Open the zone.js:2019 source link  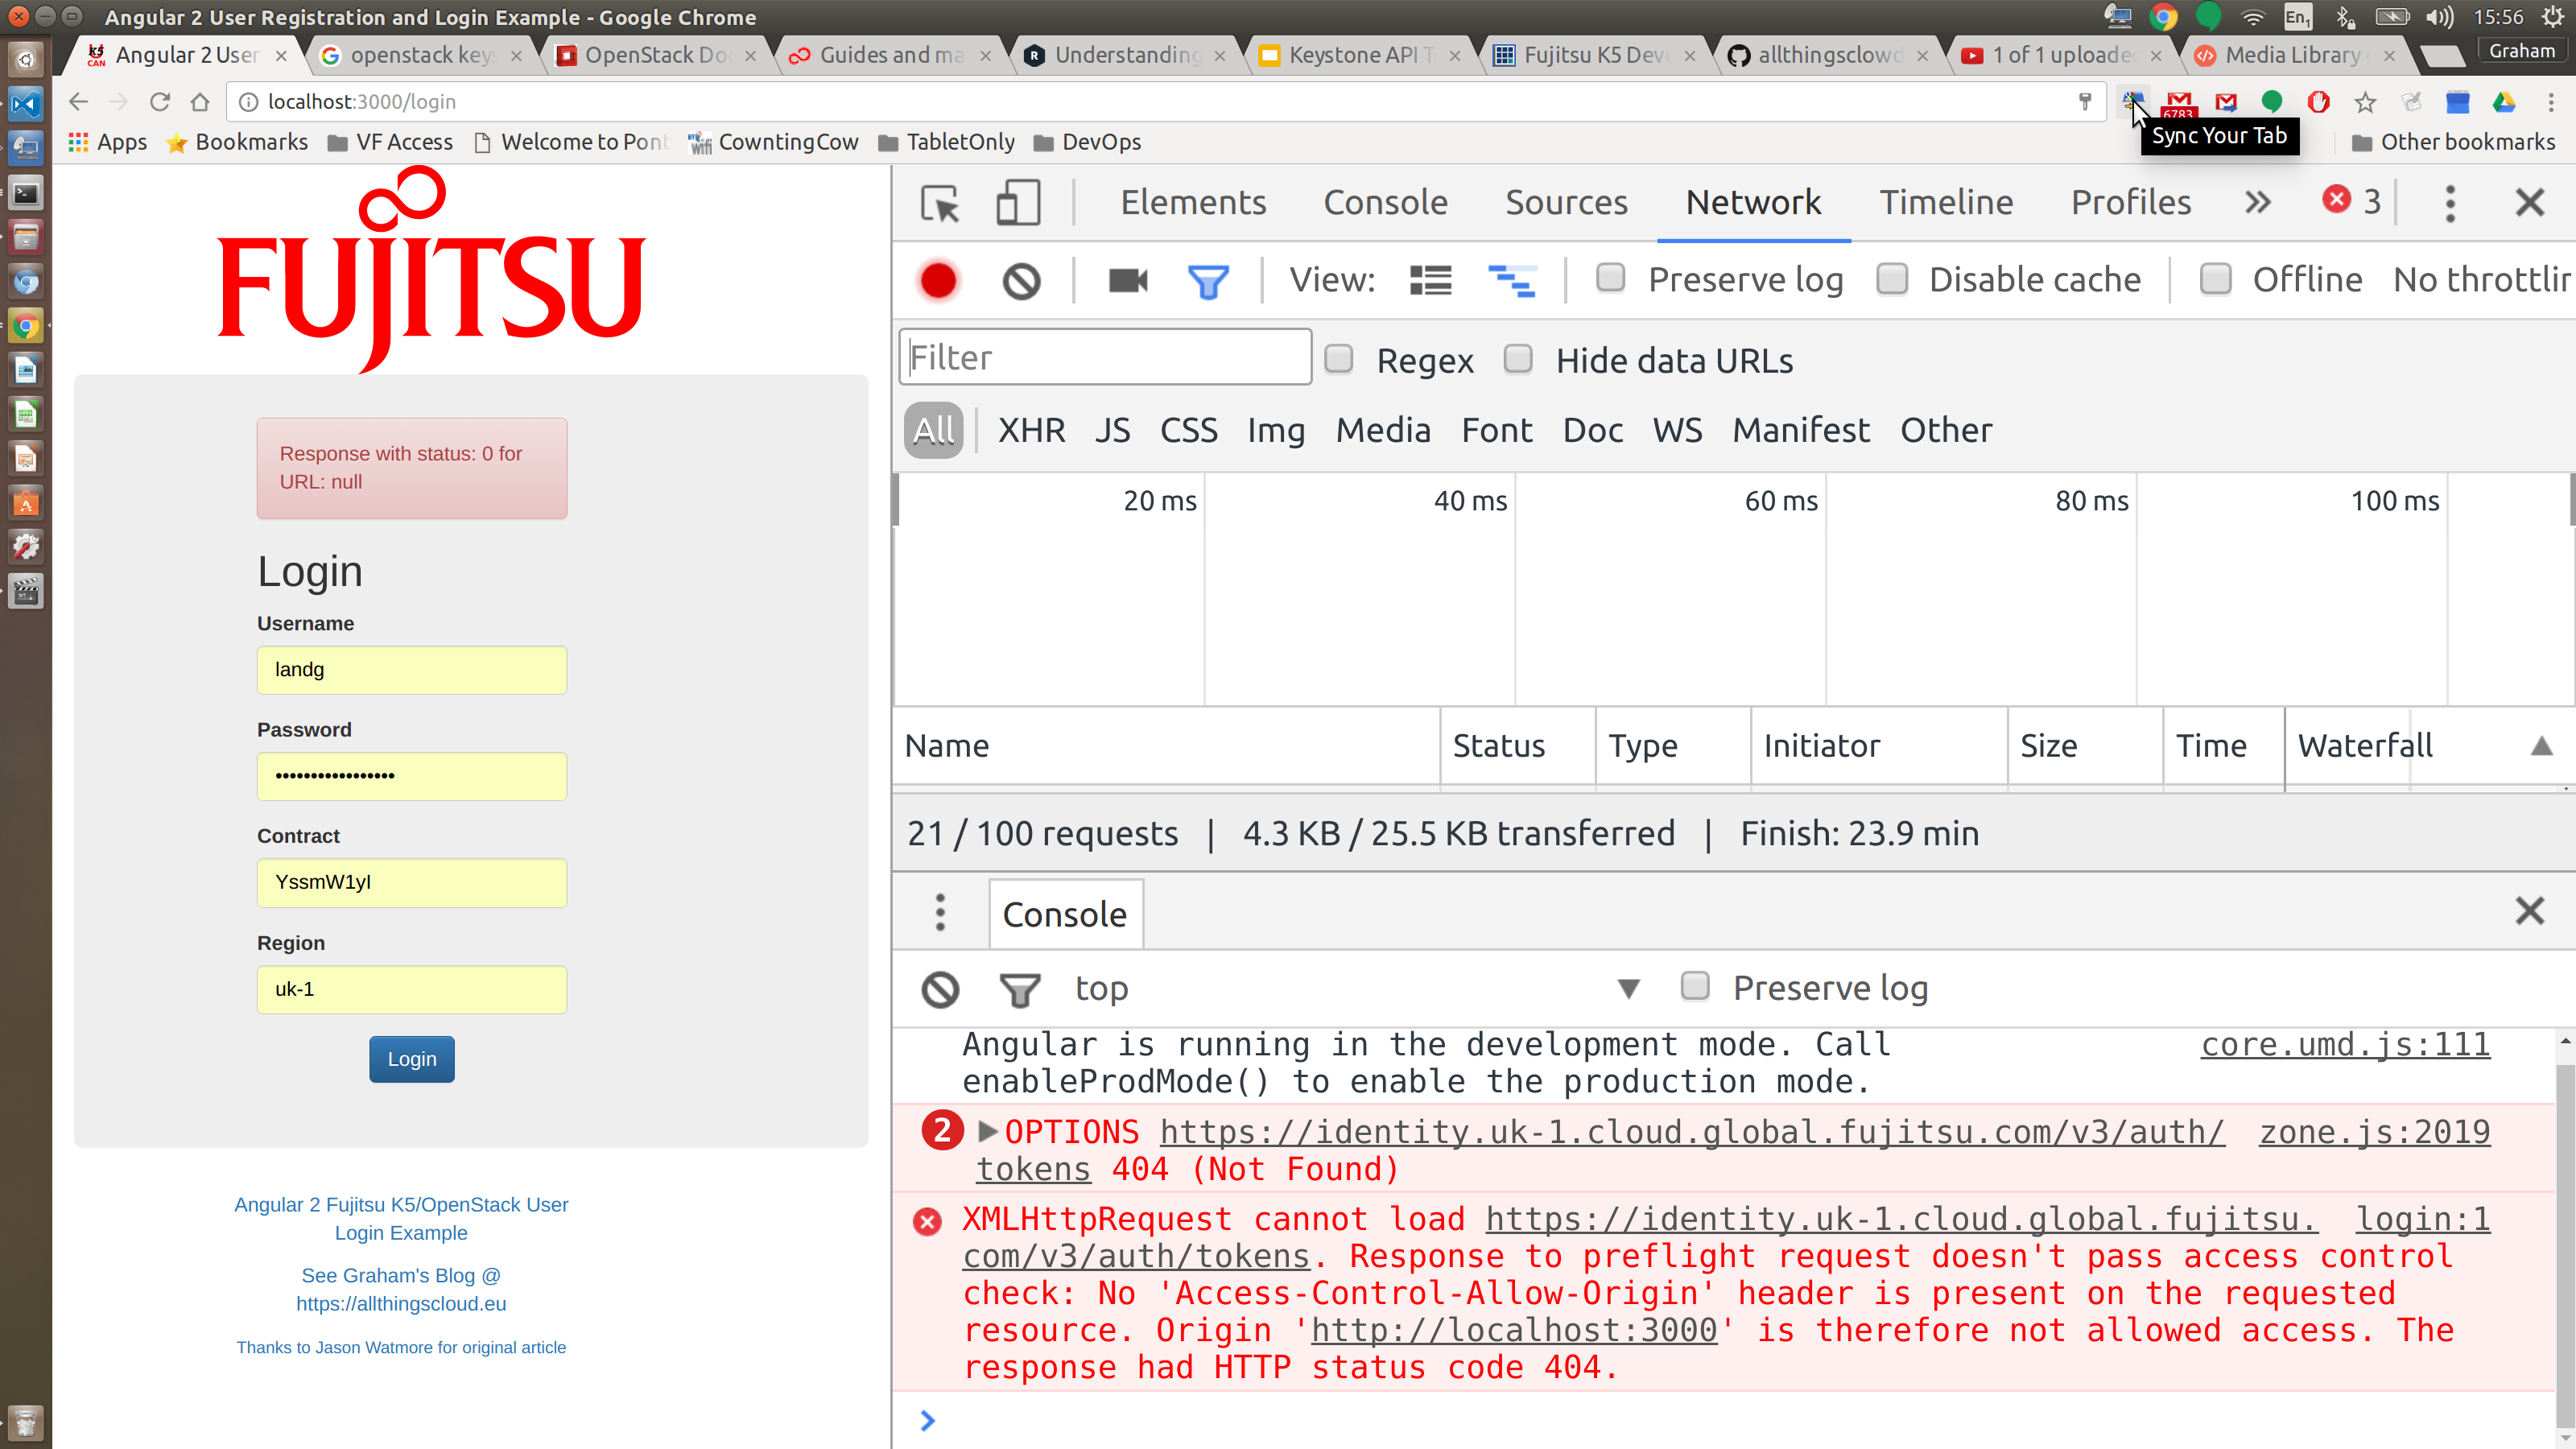[x=2374, y=1132]
